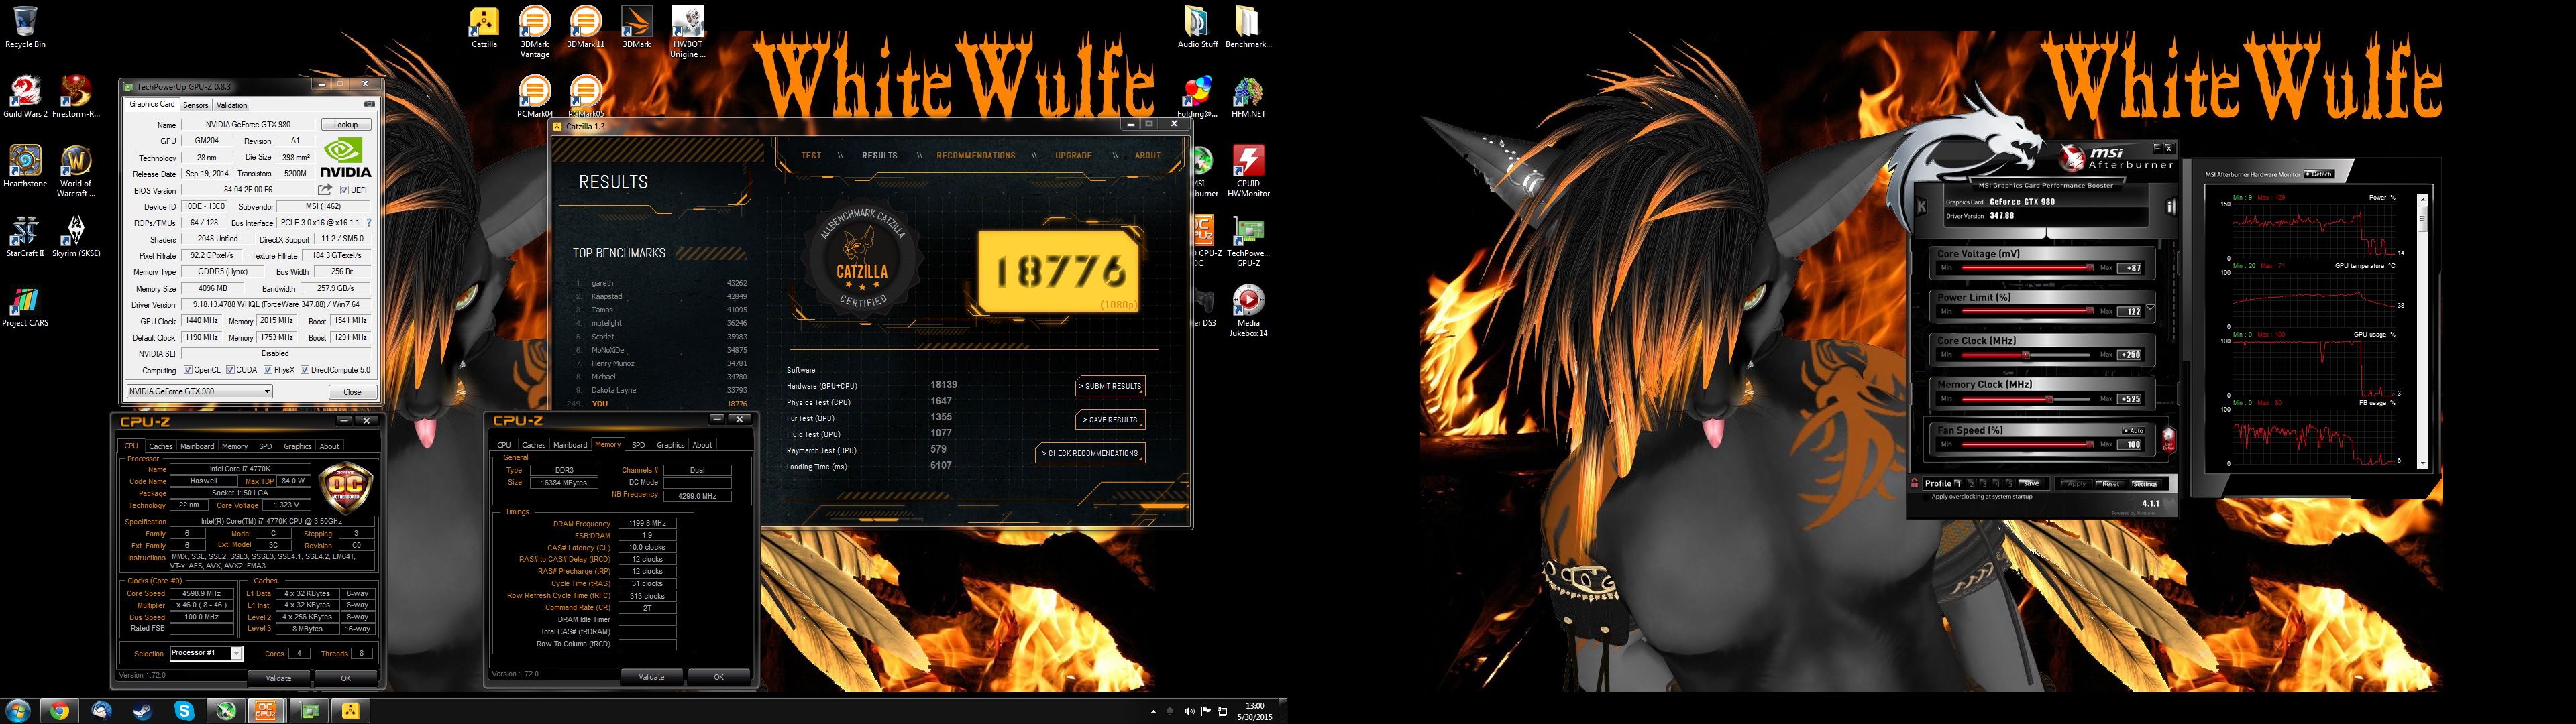Click the Afterburner Reset button
Image resolution: width=2576 pixels, height=724 pixels.
click(2110, 484)
